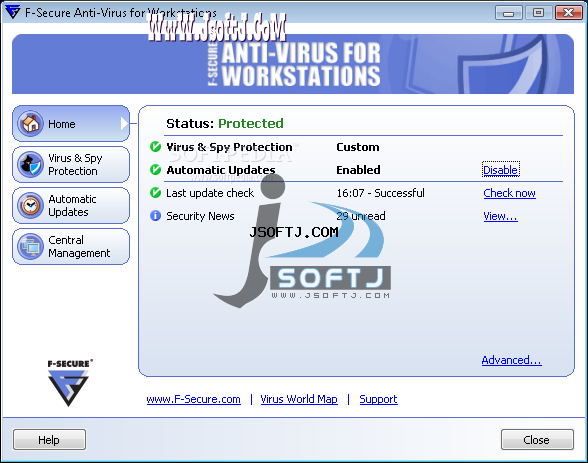Image resolution: width=588 pixels, height=463 pixels.
Task: Click the 'Status: Protected' heading
Action: coord(225,123)
